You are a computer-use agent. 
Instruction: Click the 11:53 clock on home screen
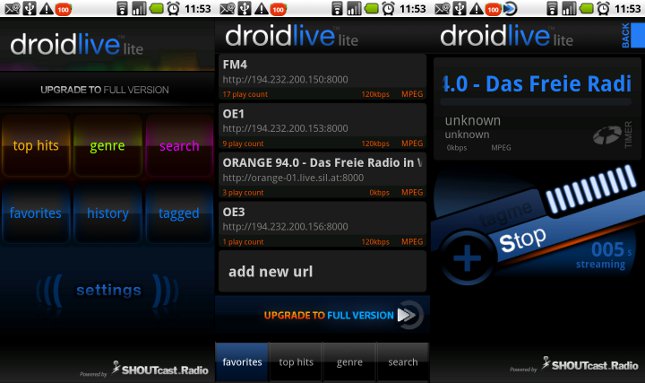[x=198, y=9]
